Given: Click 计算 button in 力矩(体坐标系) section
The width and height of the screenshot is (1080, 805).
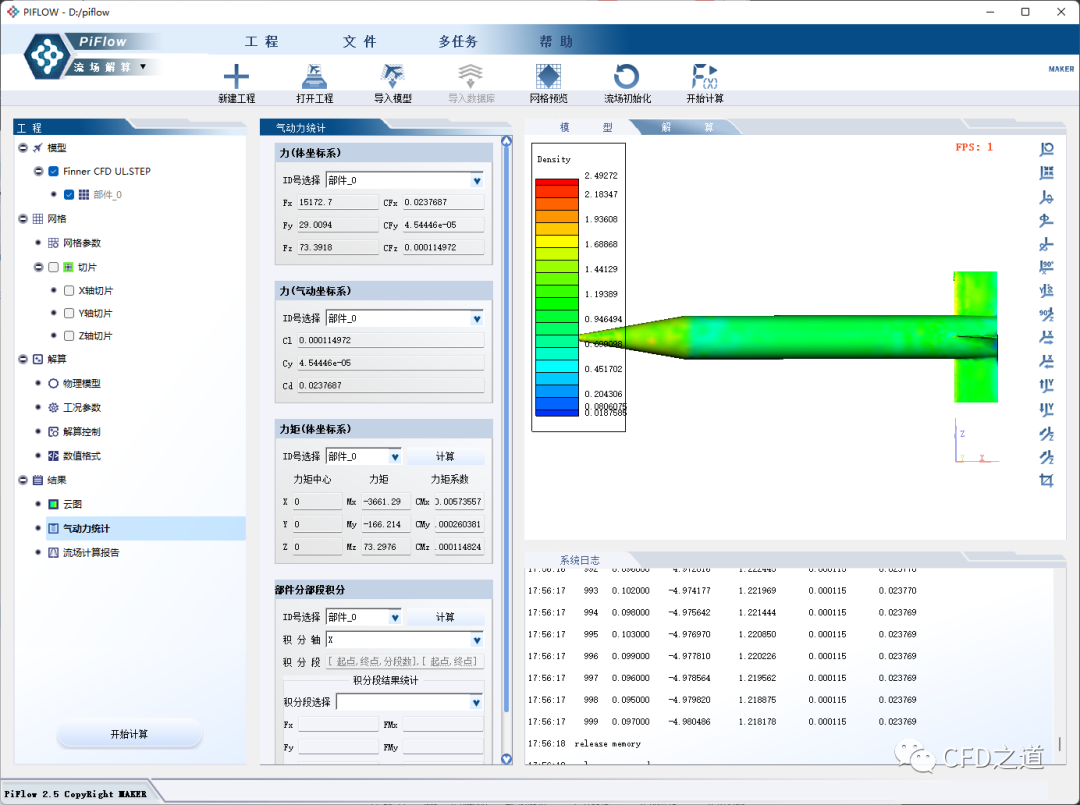Looking at the screenshot, I should click(445, 456).
